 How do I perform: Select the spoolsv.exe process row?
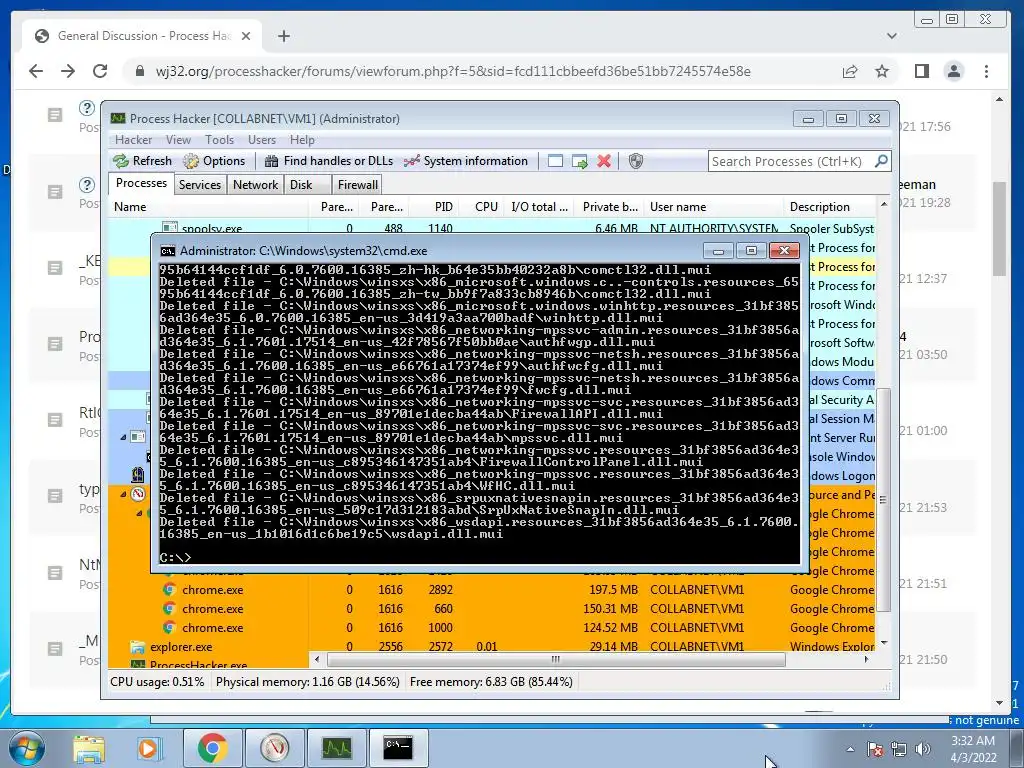(x=491, y=228)
